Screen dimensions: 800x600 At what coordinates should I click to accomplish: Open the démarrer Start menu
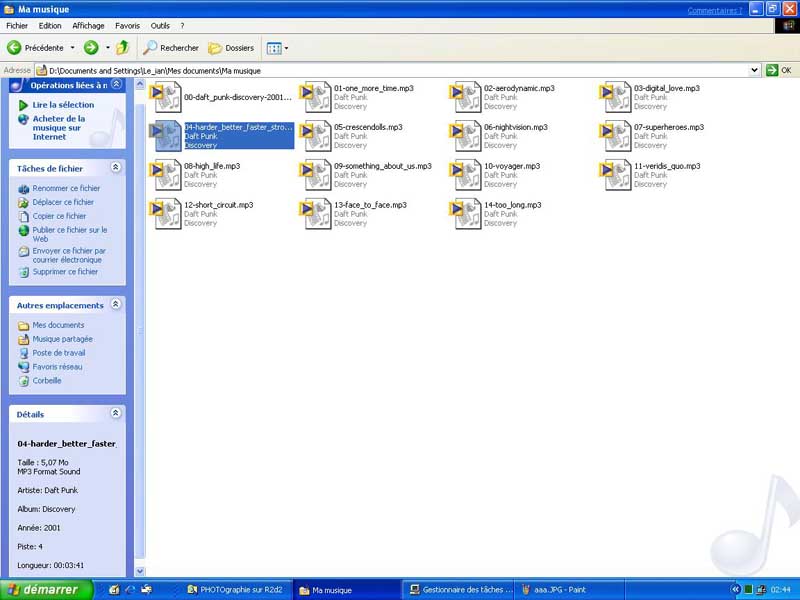tap(46, 590)
